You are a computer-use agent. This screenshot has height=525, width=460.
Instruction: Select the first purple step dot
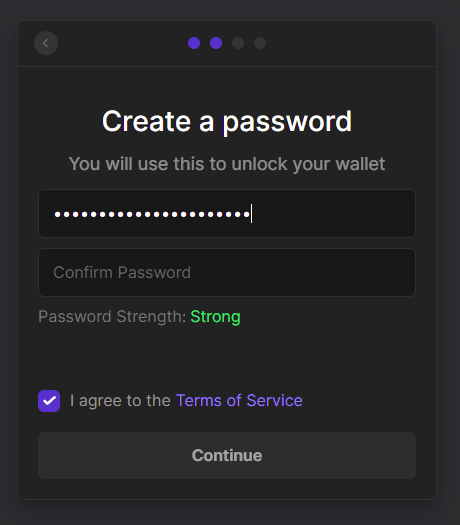click(194, 43)
